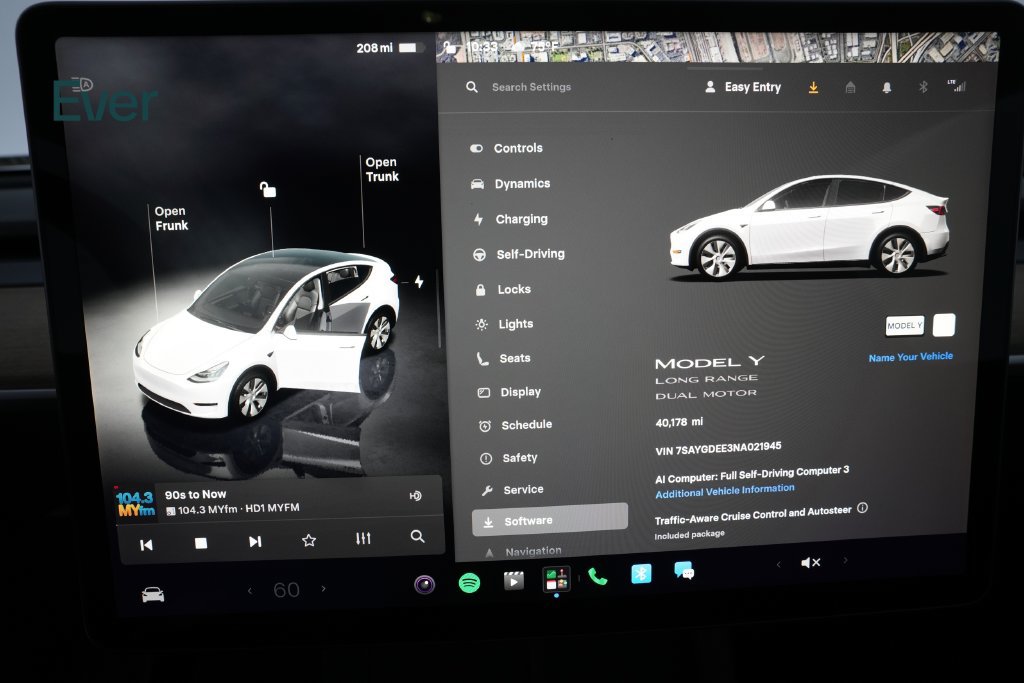The height and width of the screenshot is (683, 1024).
Task: Select the Software menu item
Action: point(549,520)
